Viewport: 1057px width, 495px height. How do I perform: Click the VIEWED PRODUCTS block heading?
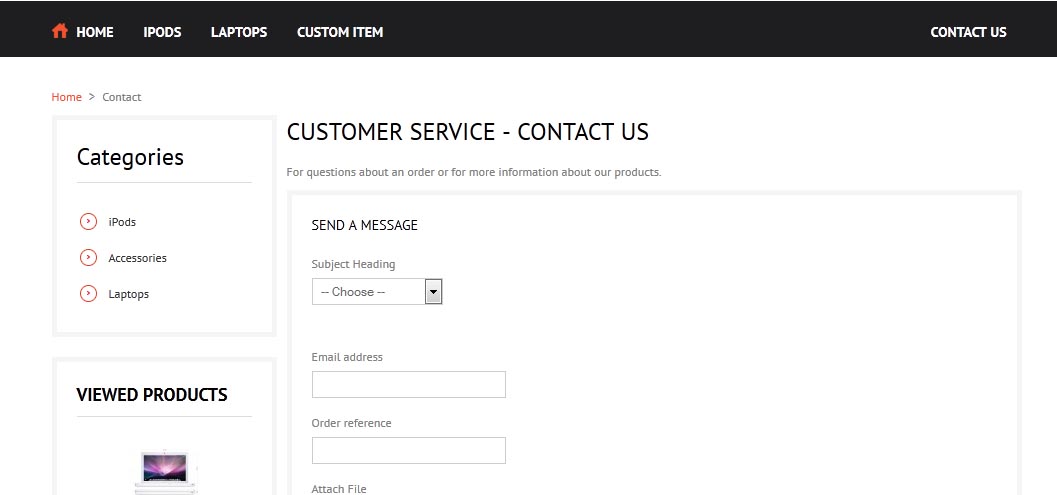(152, 395)
